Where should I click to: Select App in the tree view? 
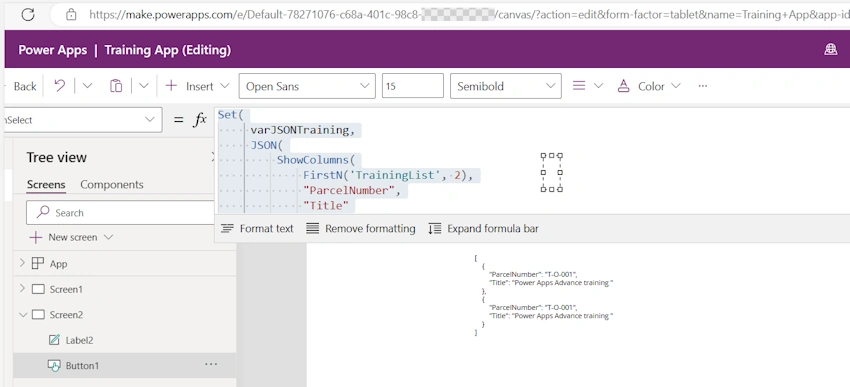(x=59, y=264)
